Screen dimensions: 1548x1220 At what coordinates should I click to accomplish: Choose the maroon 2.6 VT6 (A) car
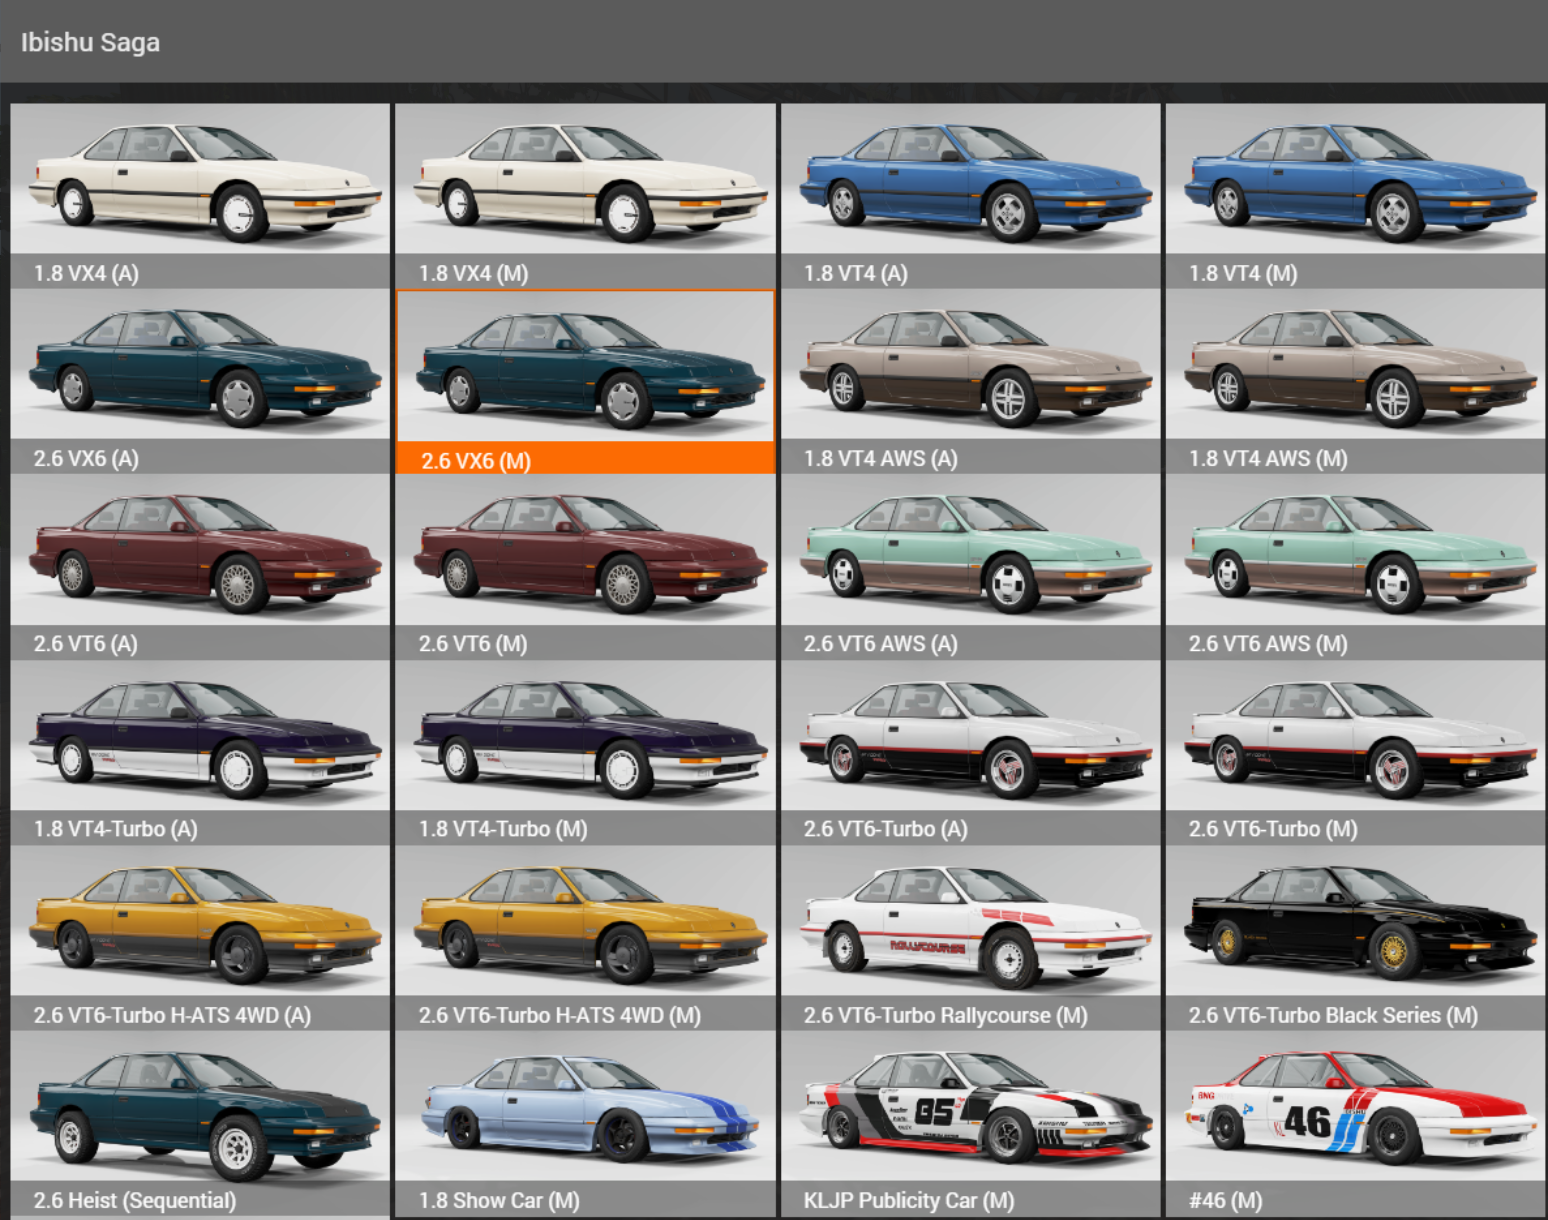[x=200, y=567]
